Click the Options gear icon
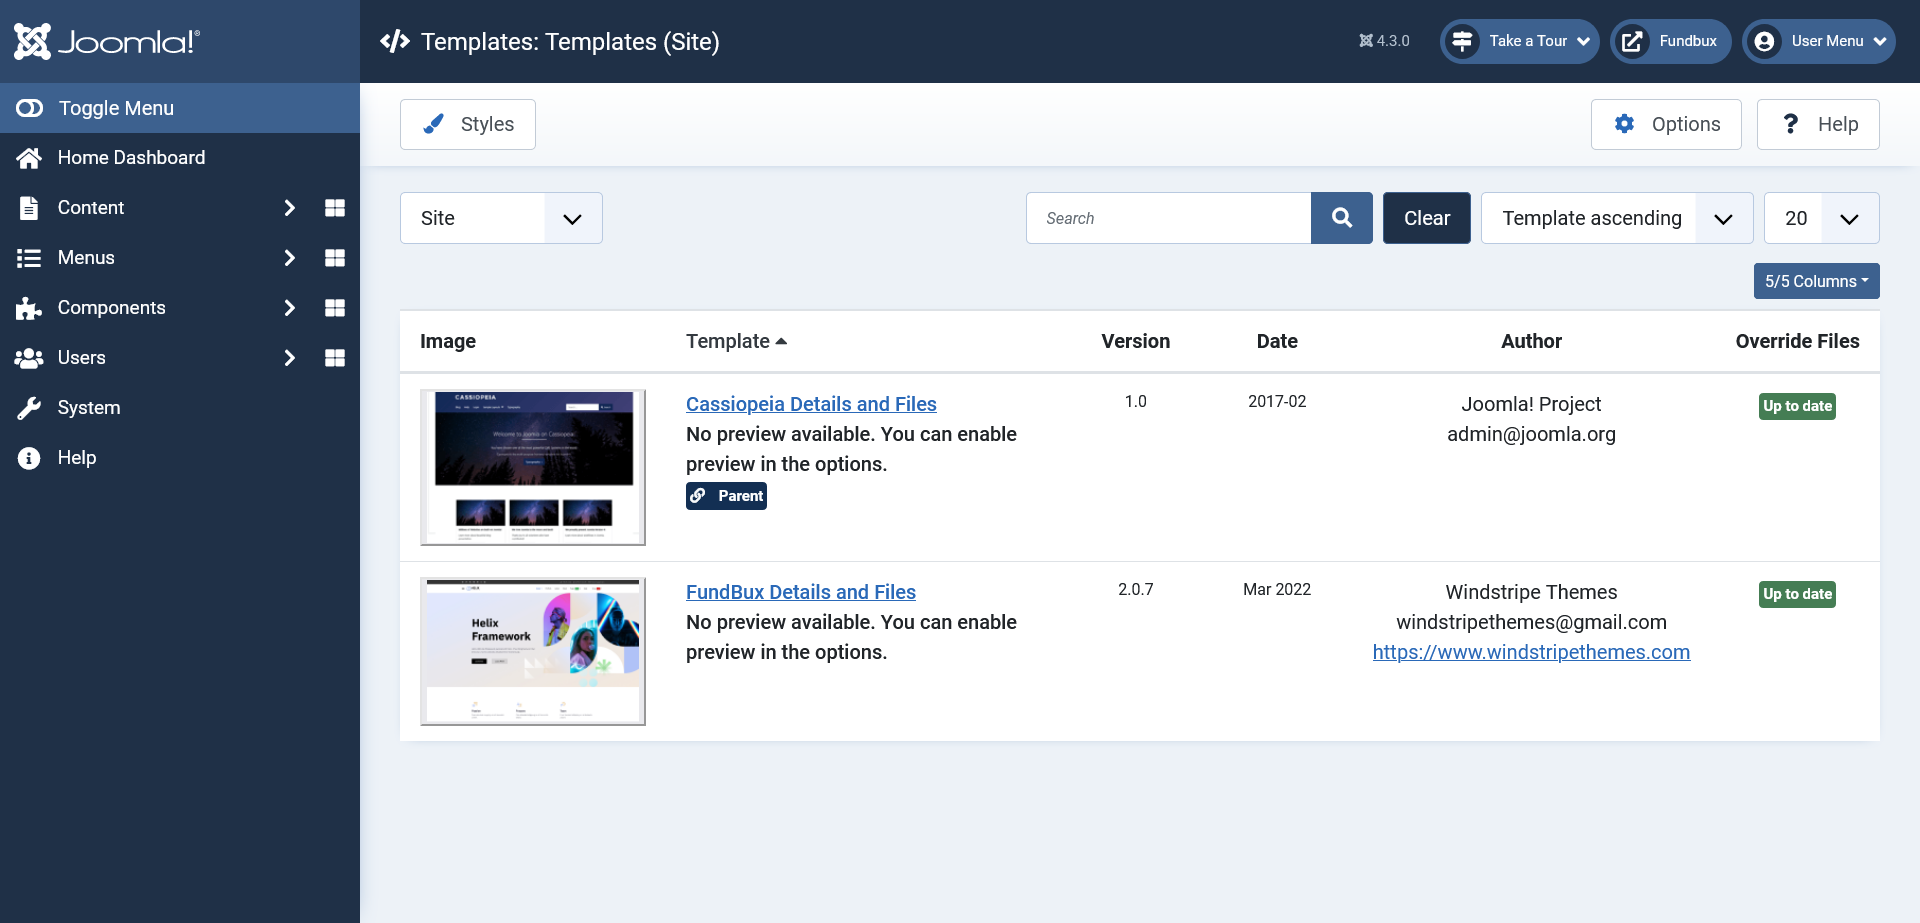 1625,124
